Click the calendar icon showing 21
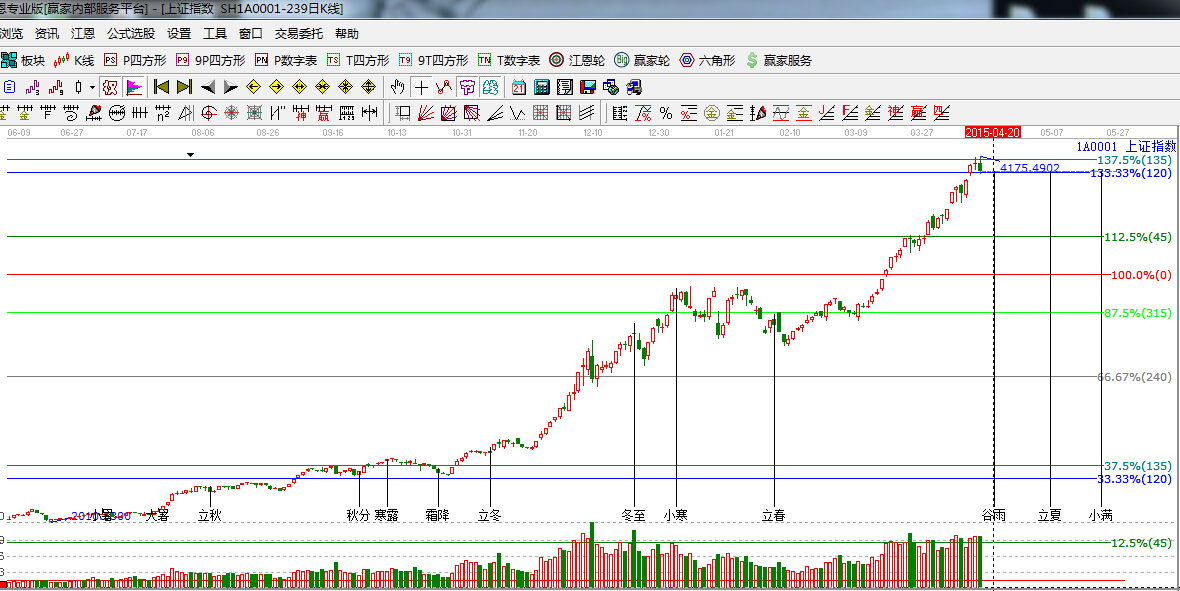1180x591 pixels. click(519, 87)
